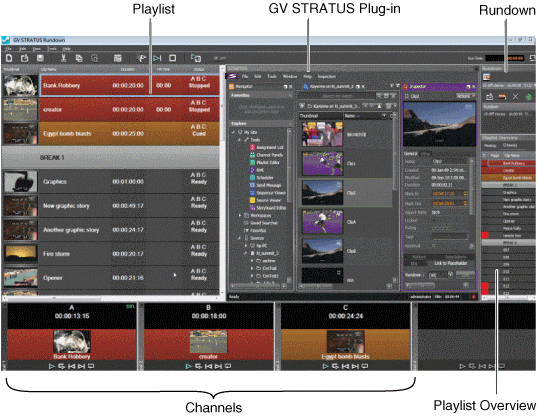The image size is (537, 416).
Task: Expand the Workspaces tree node
Action: coord(240,215)
